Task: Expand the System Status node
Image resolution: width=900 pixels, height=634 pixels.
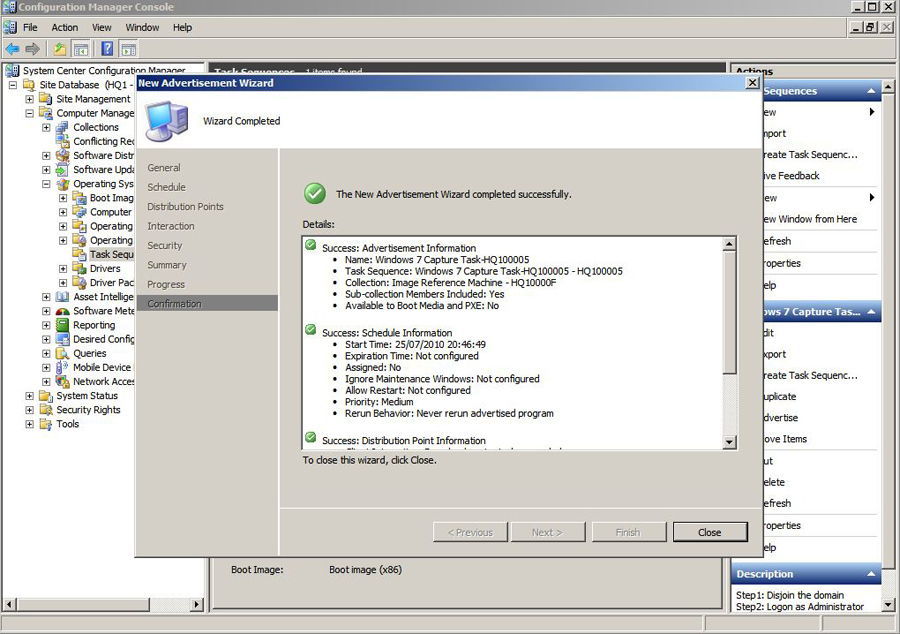Action: point(29,396)
